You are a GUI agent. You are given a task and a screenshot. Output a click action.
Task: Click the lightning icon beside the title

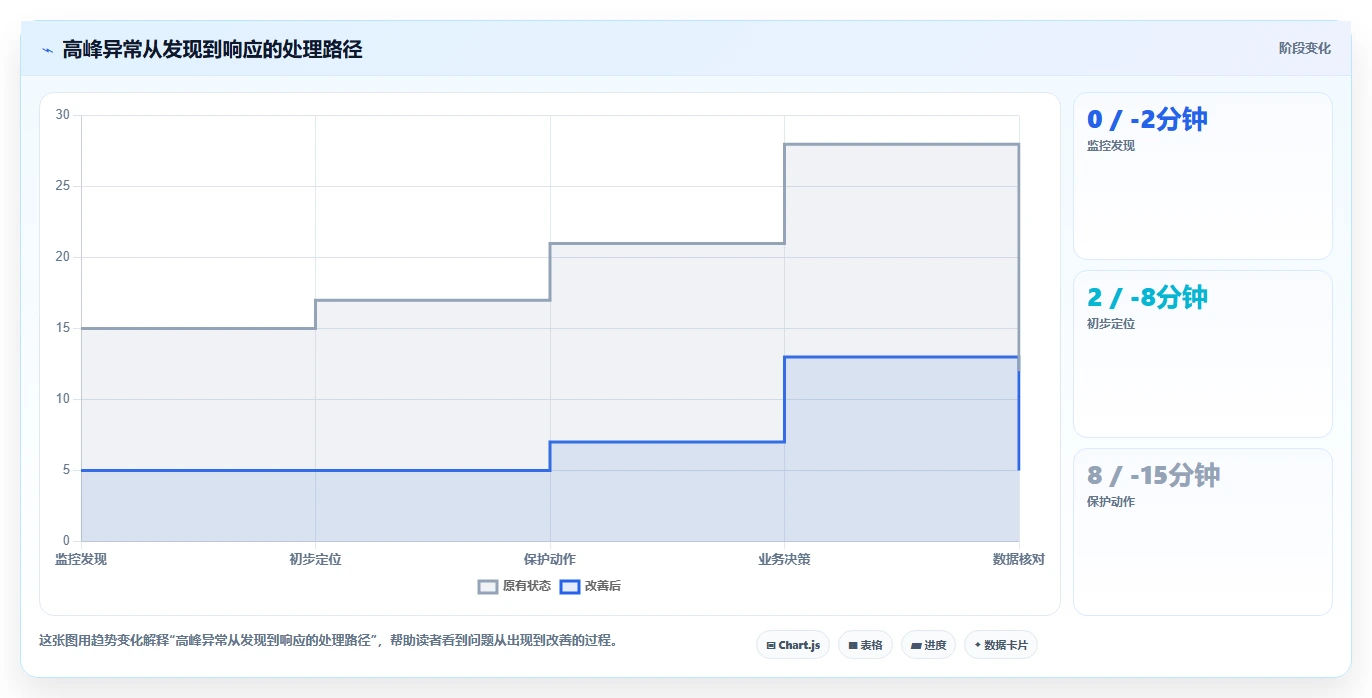tap(47, 49)
